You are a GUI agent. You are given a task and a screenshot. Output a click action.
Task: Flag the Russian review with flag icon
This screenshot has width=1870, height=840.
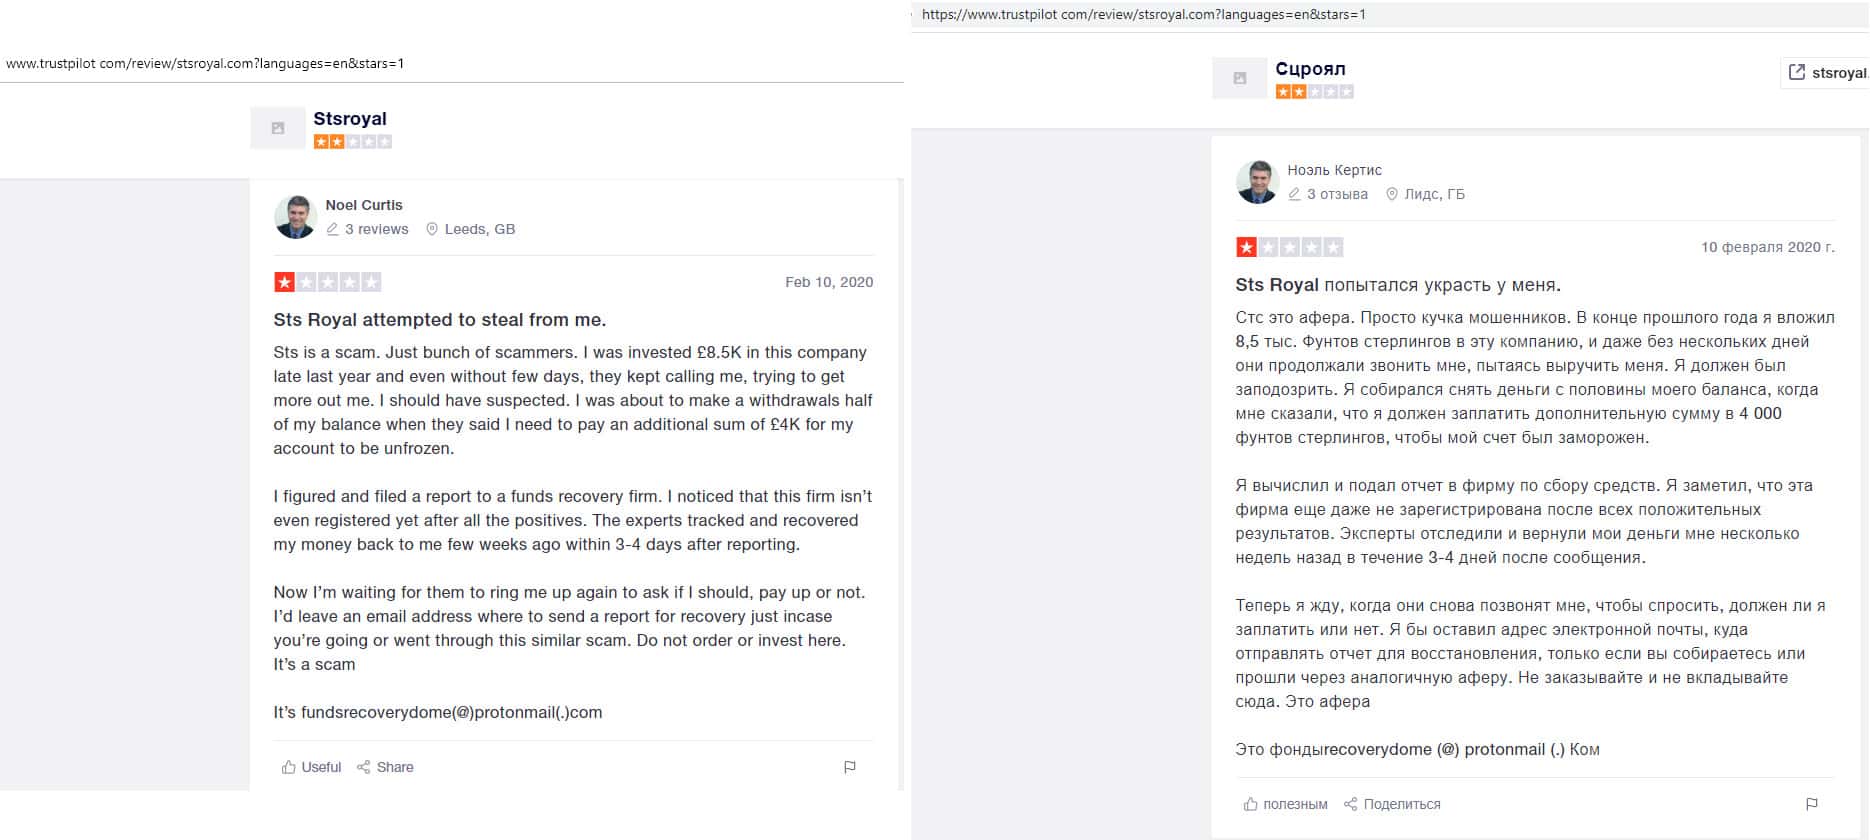(1812, 804)
